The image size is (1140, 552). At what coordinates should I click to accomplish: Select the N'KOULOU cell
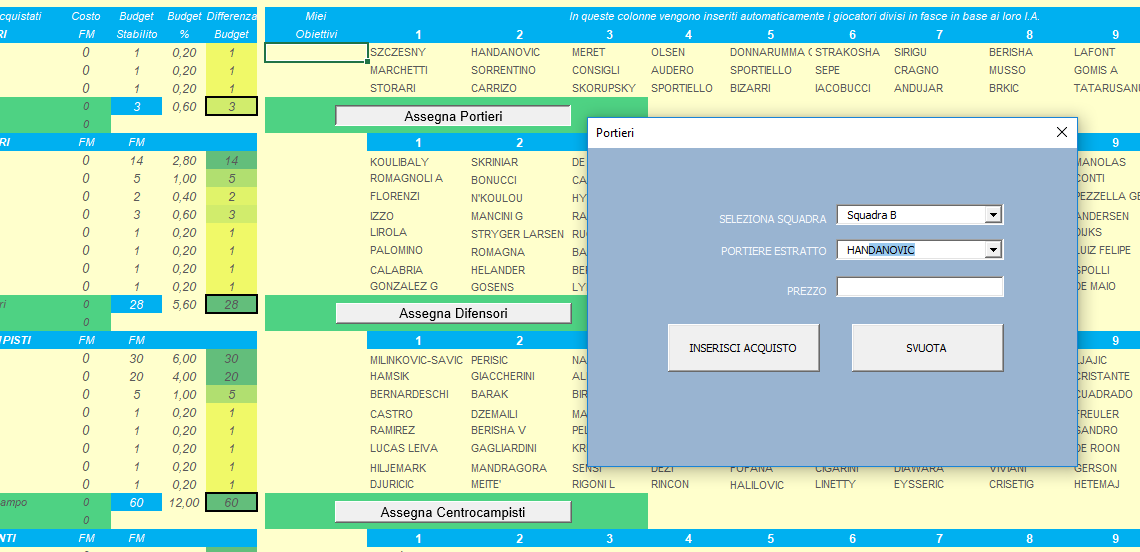[x=497, y=199]
